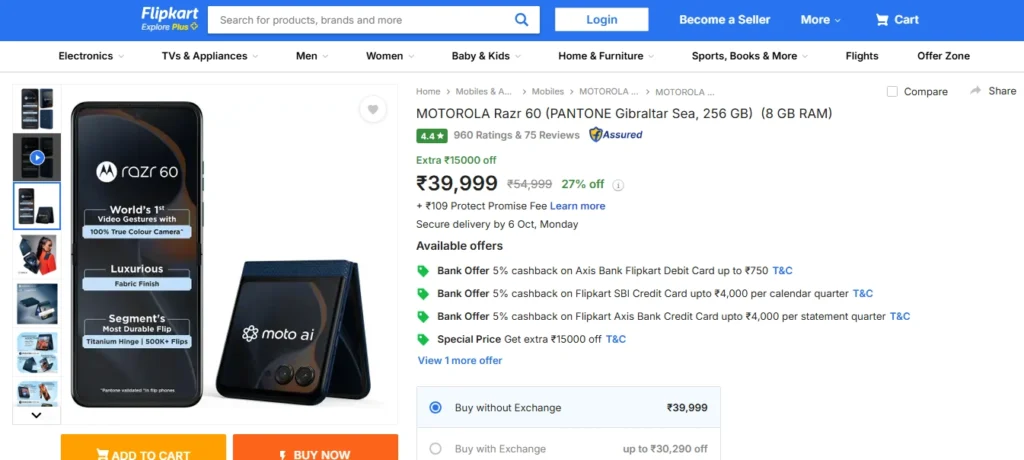
Task: Click the Flipkart Explore Plus logo
Action: tap(170, 19)
